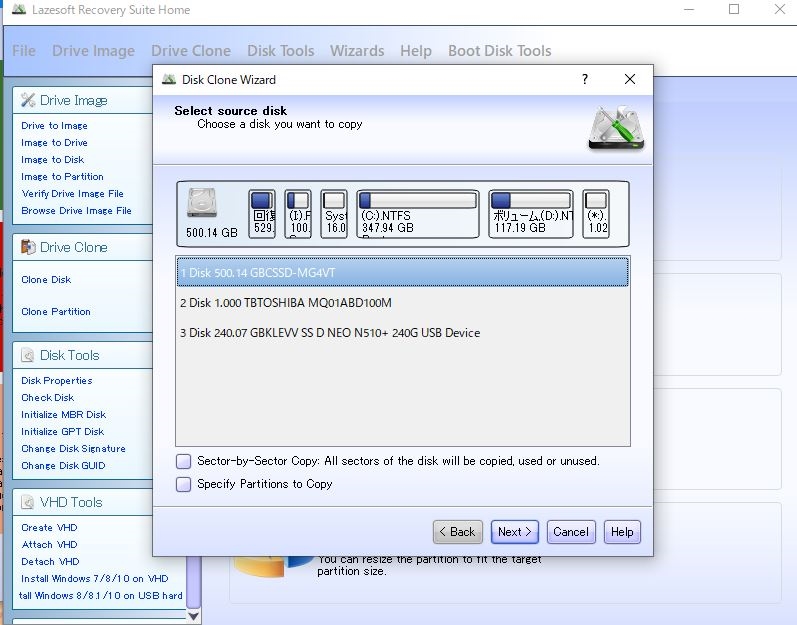Open the File menu
Screen dimensions: 797x625
tap(24, 51)
